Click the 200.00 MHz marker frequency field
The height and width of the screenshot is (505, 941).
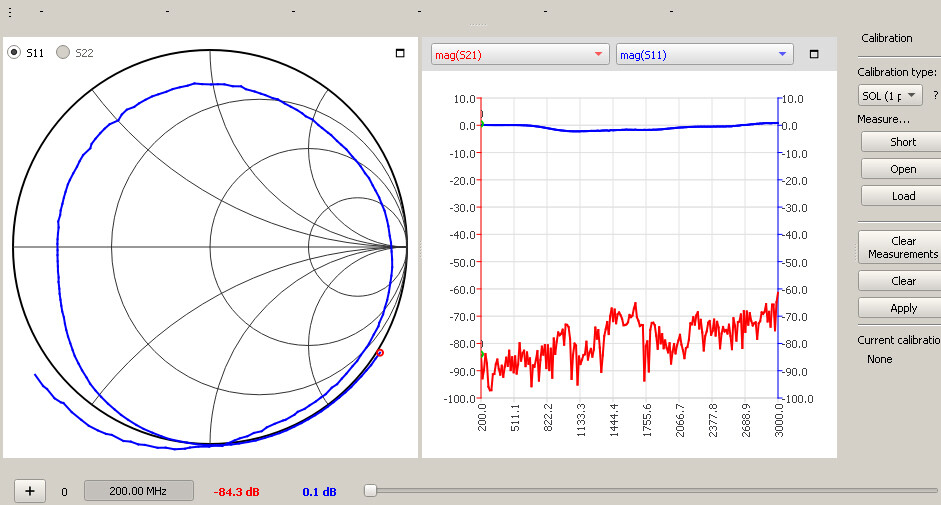(139, 491)
